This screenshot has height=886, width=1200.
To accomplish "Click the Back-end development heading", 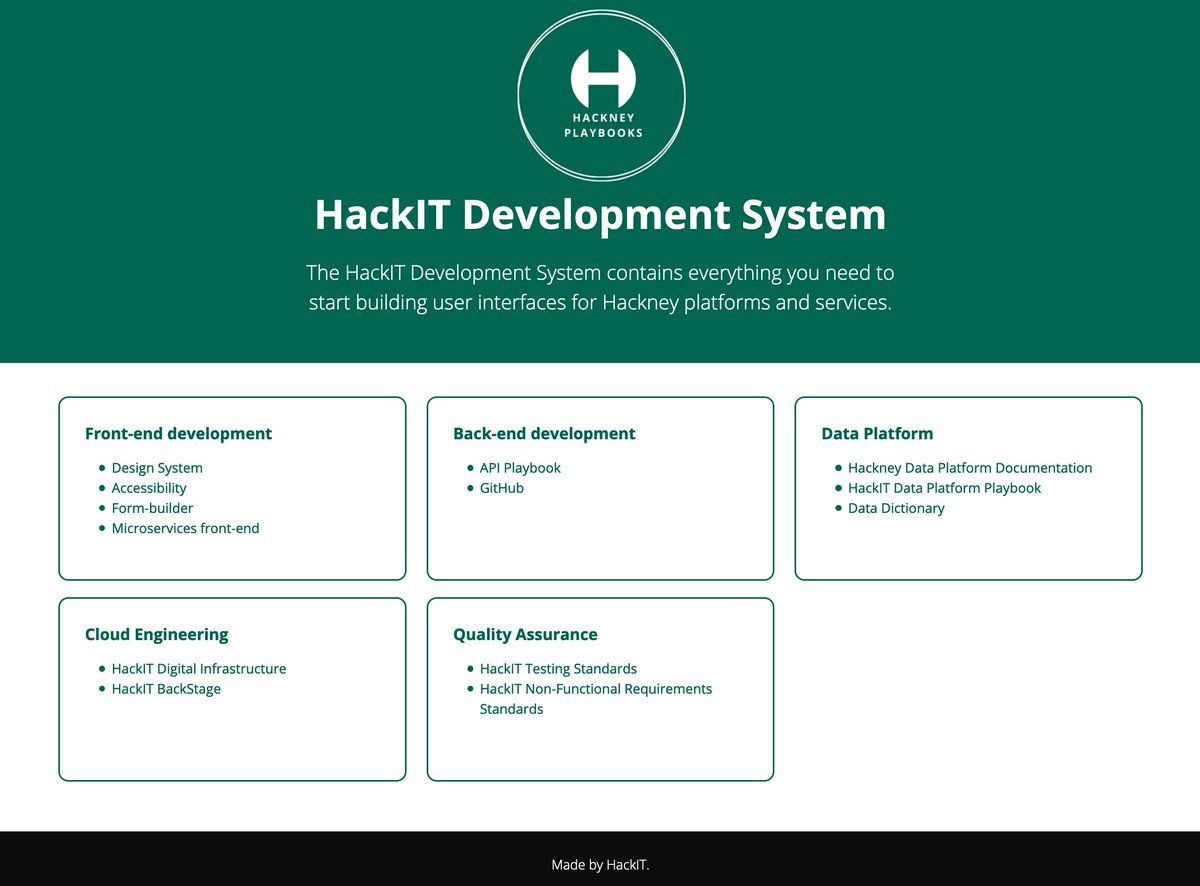I will click(544, 434).
